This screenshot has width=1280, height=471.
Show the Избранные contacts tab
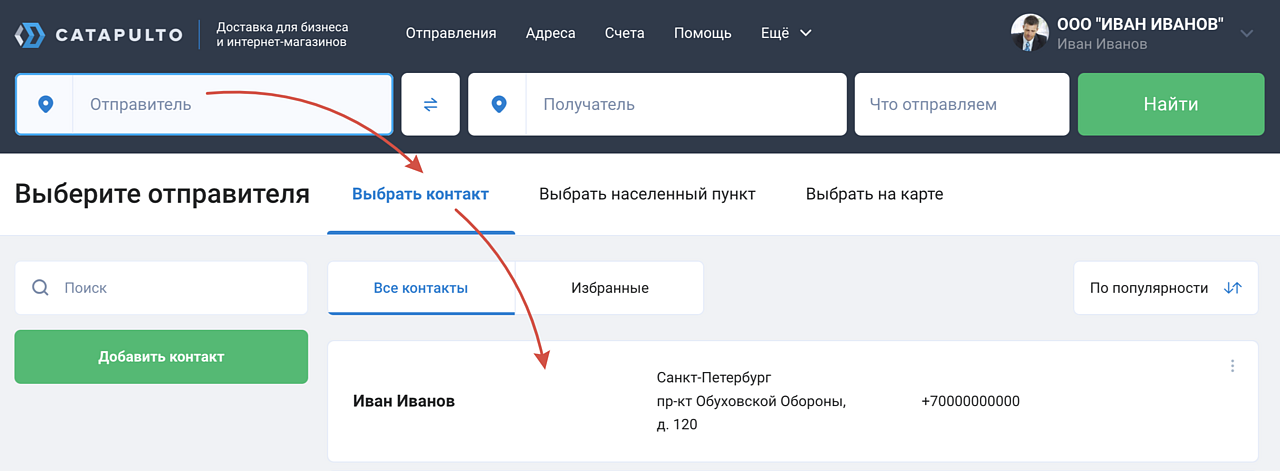[609, 288]
